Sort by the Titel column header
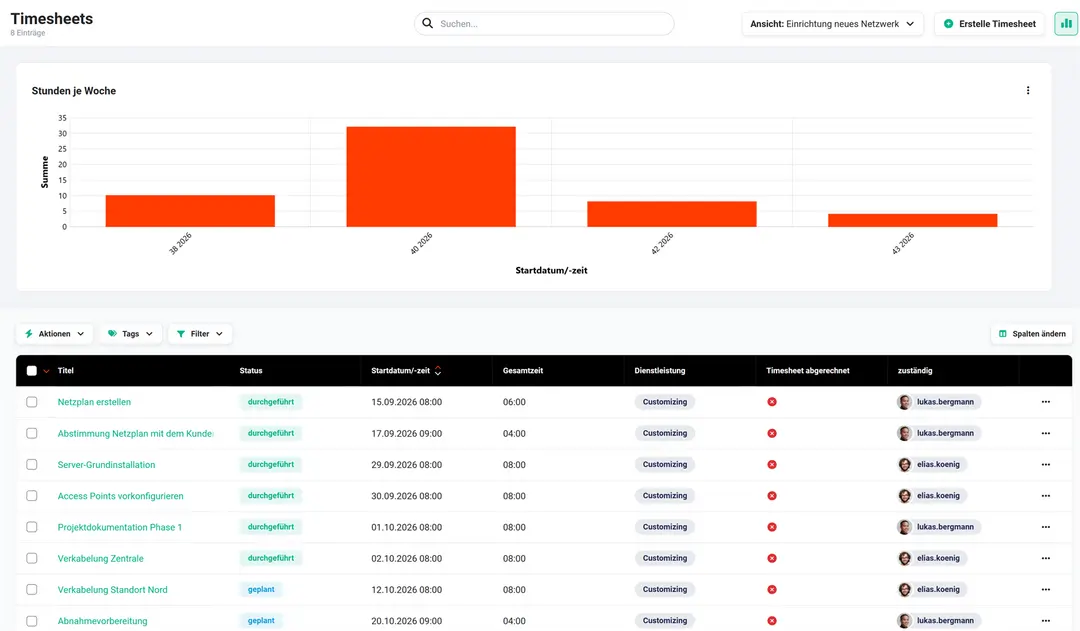 coord(65,371)
